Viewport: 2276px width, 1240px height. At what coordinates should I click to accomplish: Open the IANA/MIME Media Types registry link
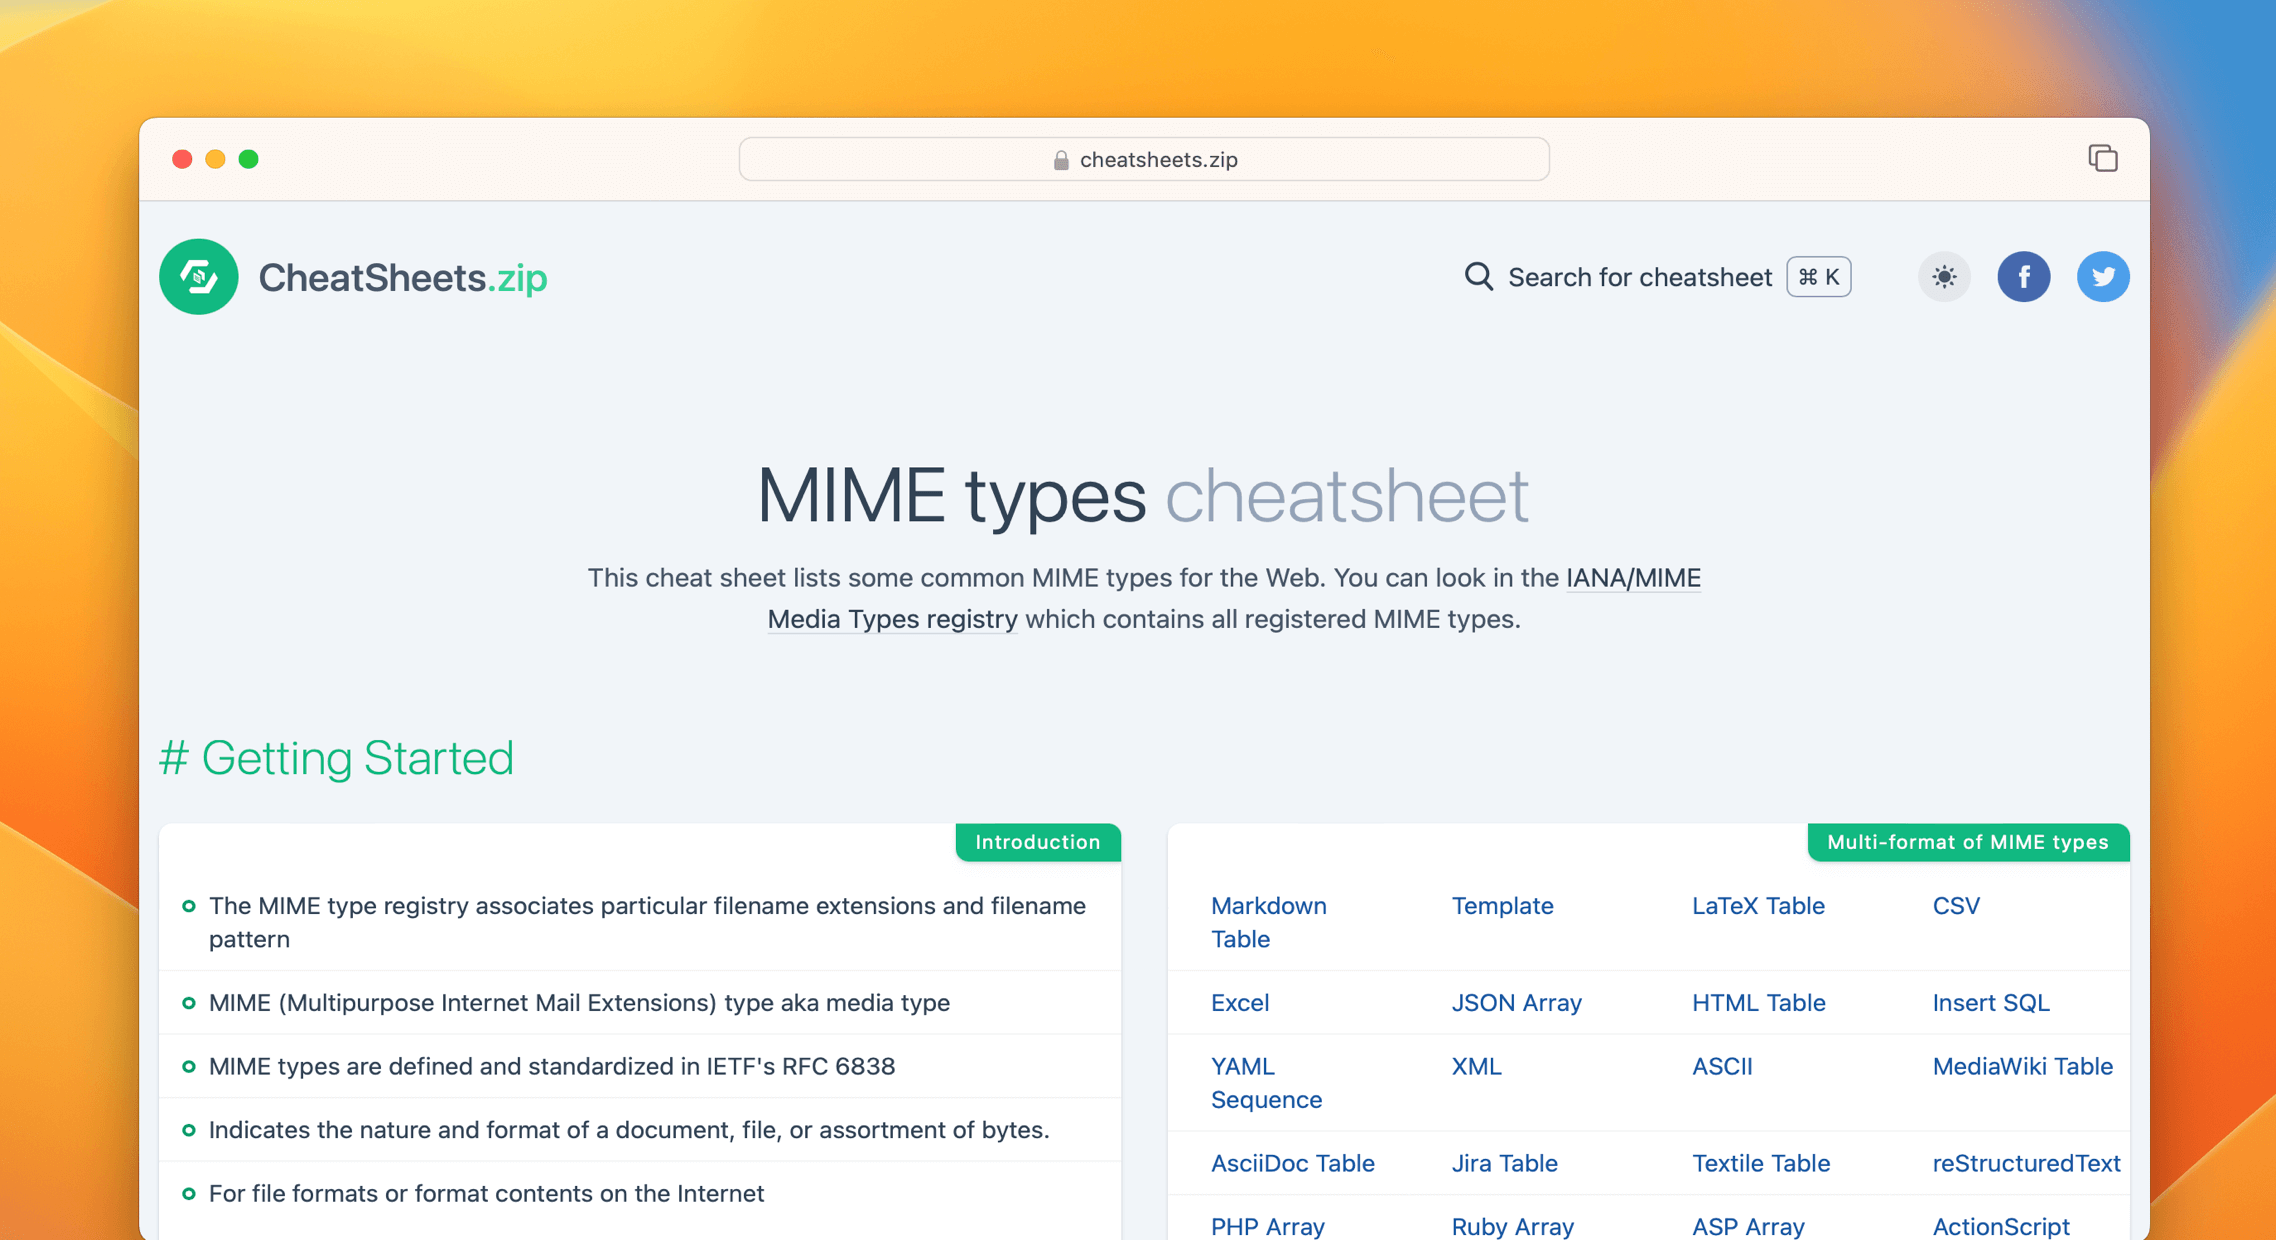(1632, 578)
